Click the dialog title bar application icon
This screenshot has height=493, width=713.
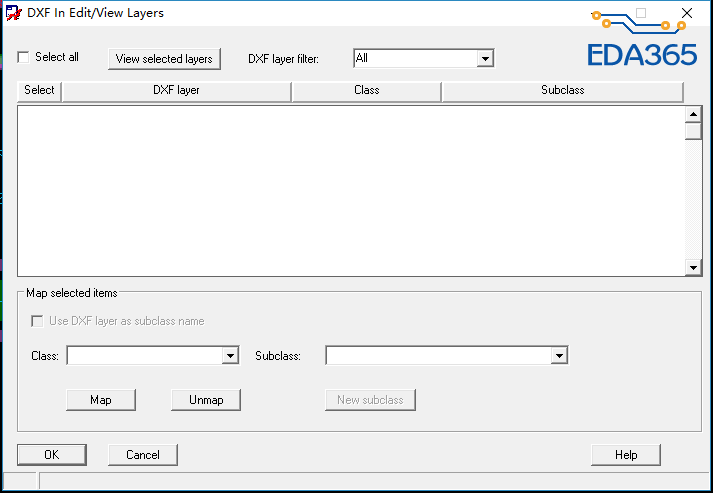point(14,13)
